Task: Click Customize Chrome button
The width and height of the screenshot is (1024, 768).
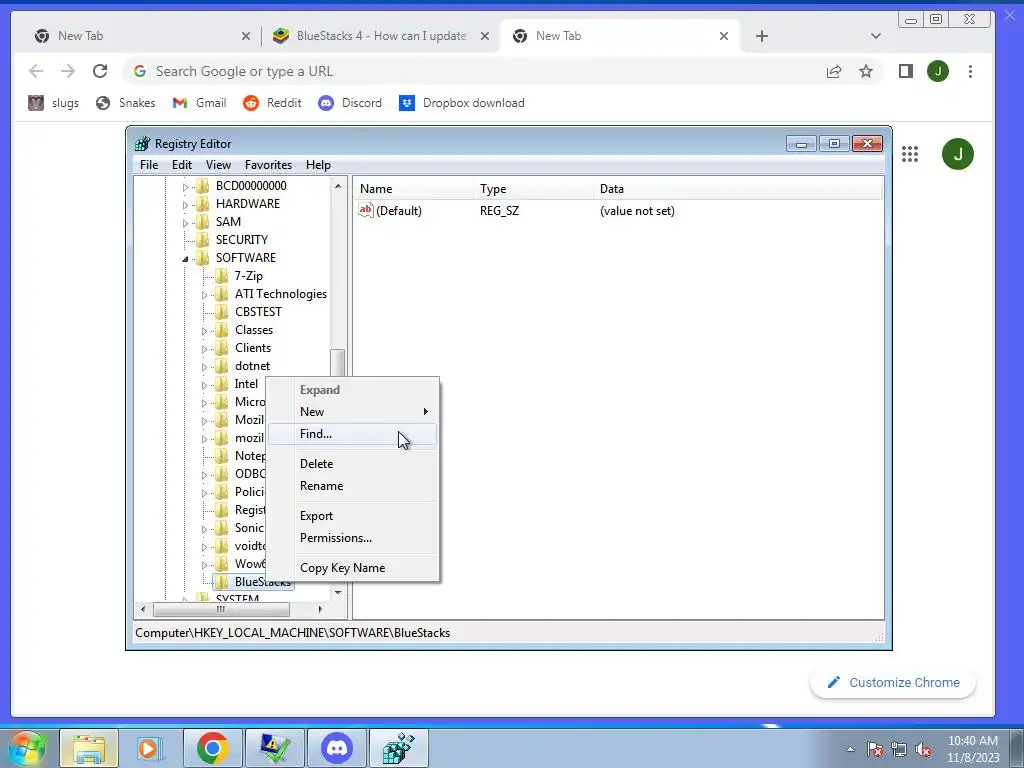Action: [x=893, y=682]
